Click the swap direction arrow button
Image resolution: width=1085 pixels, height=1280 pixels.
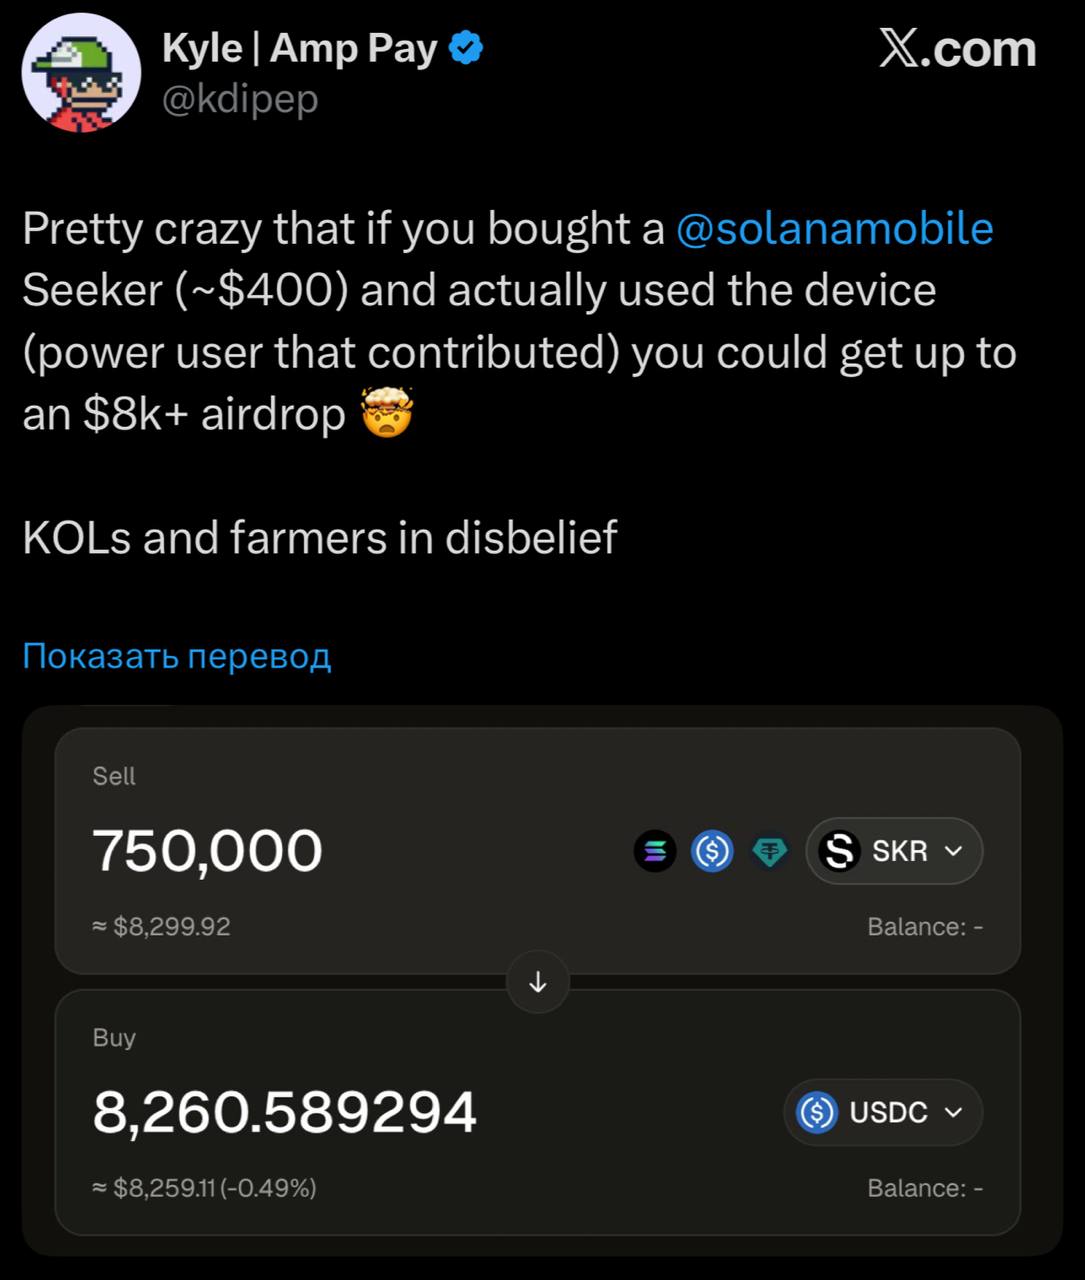[538, 982]
